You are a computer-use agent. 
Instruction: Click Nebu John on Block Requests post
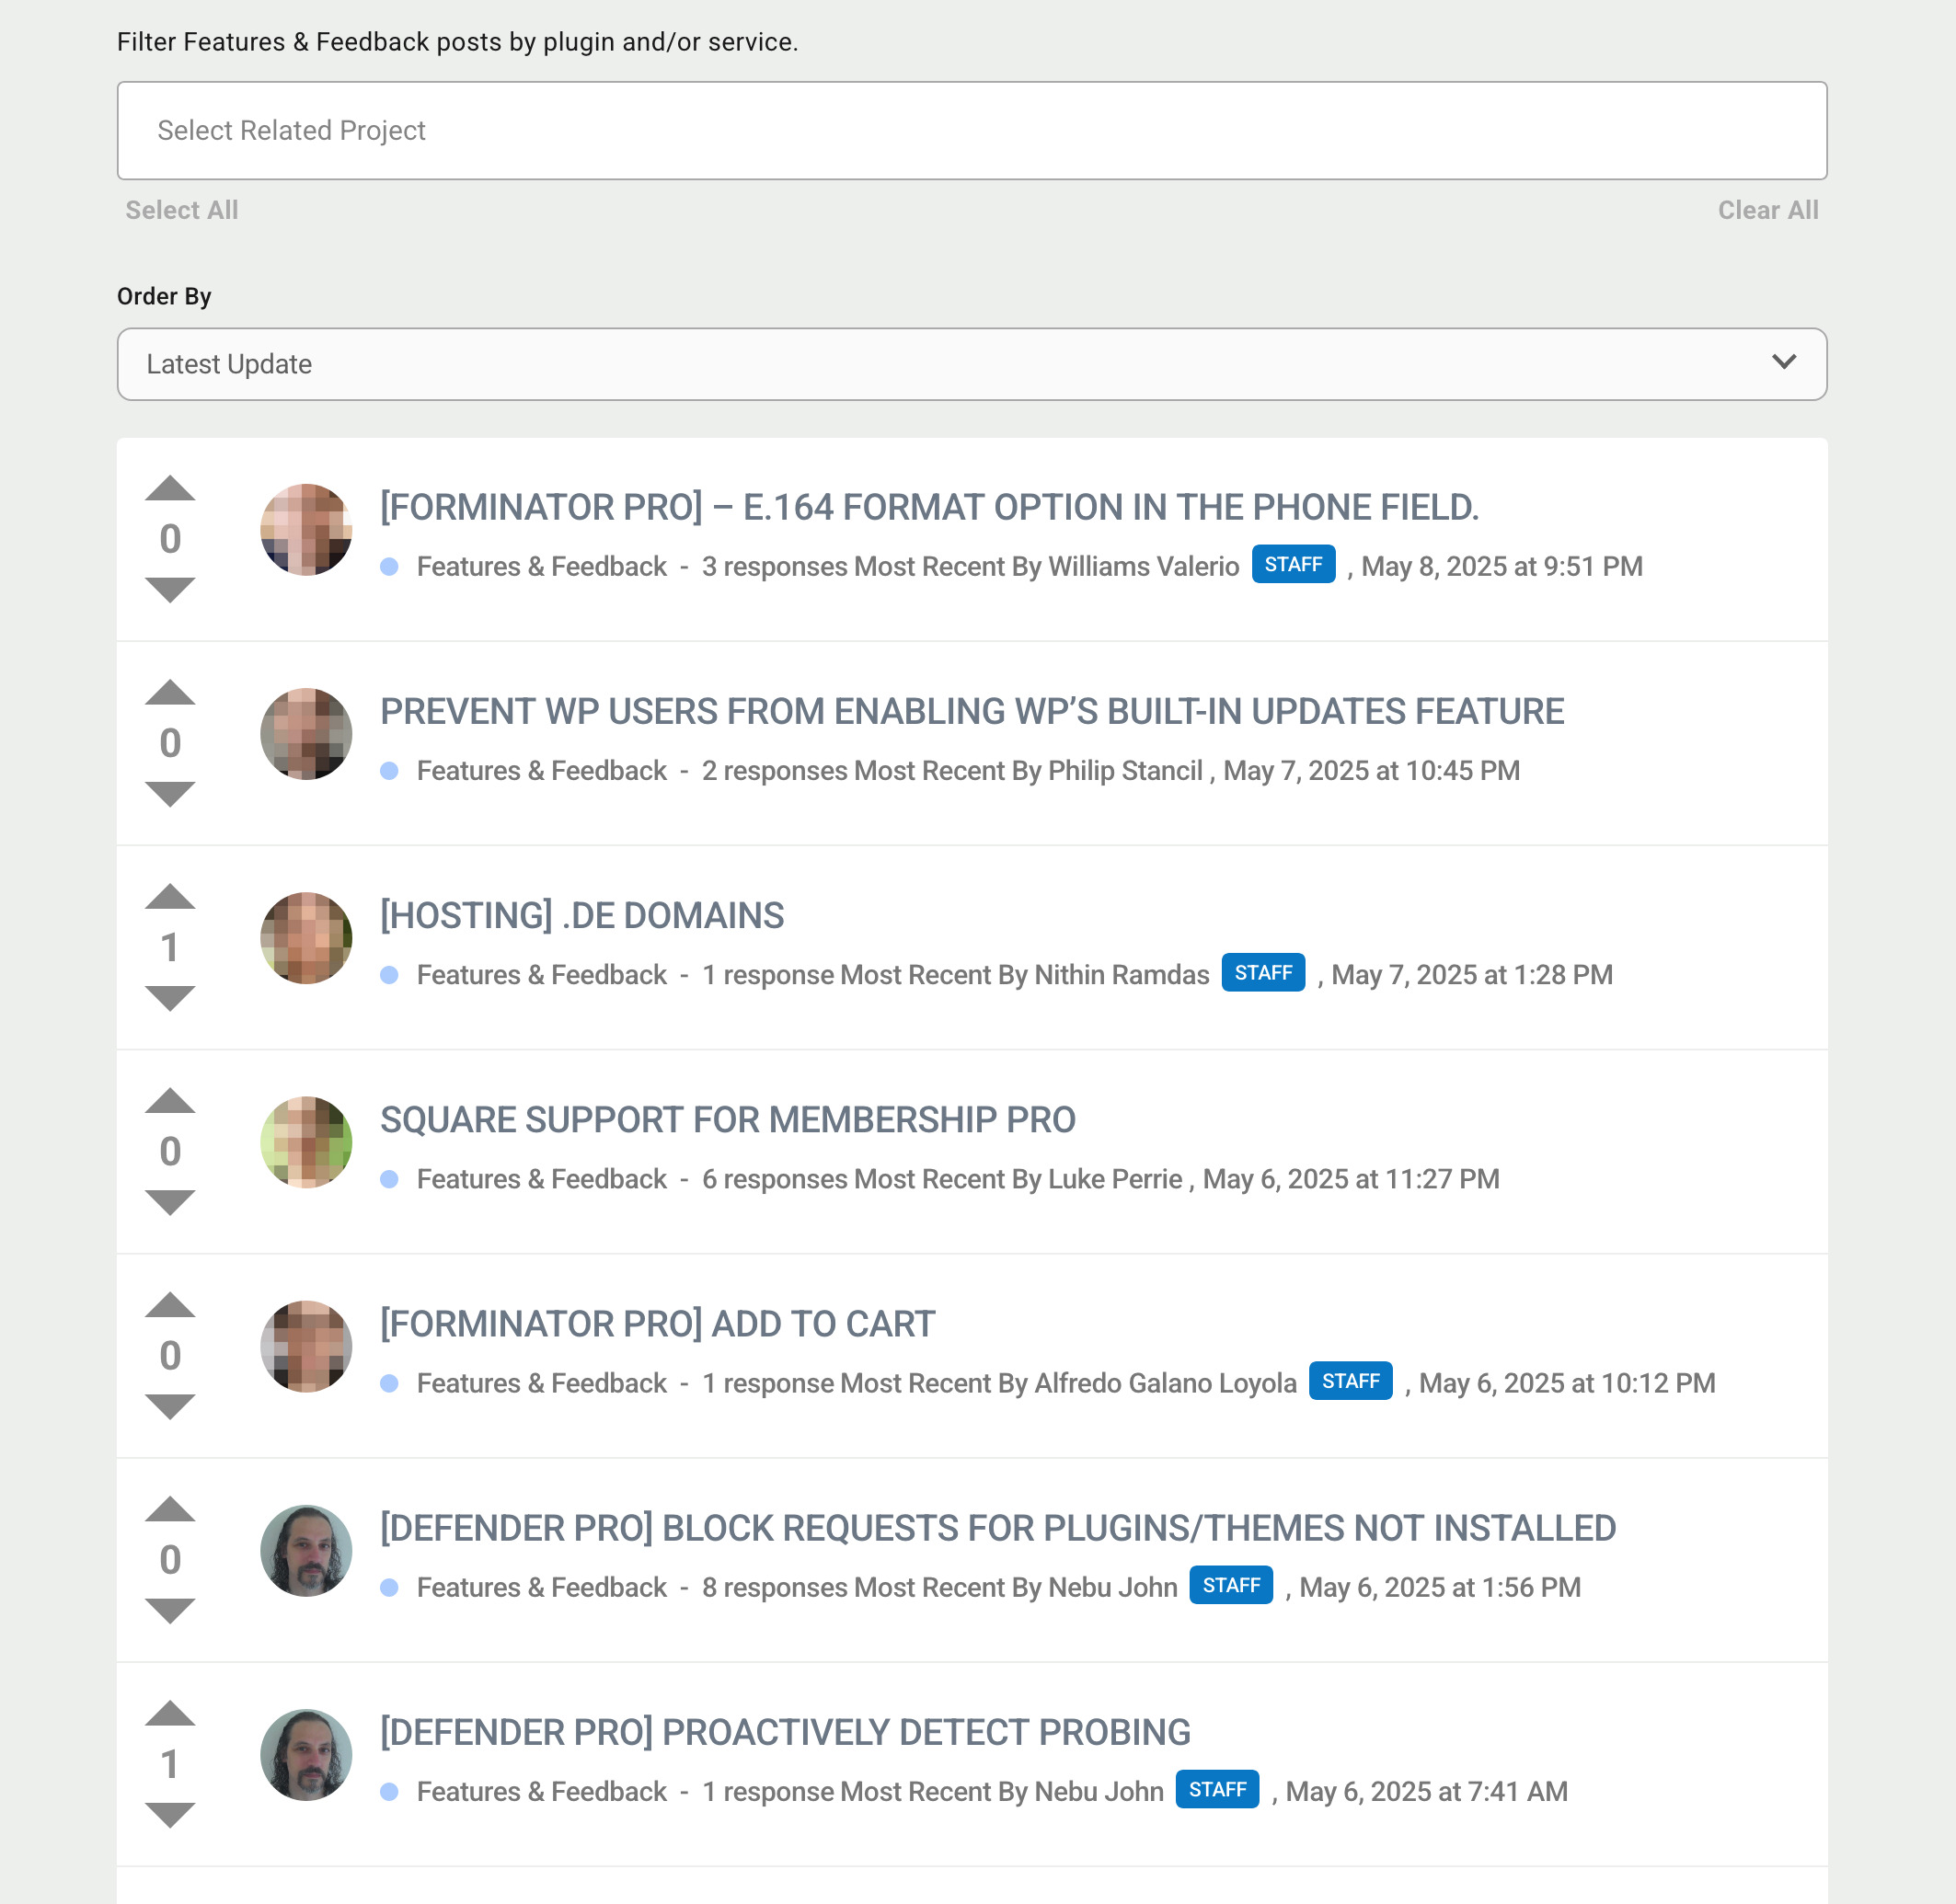tap(1113, 1587)
